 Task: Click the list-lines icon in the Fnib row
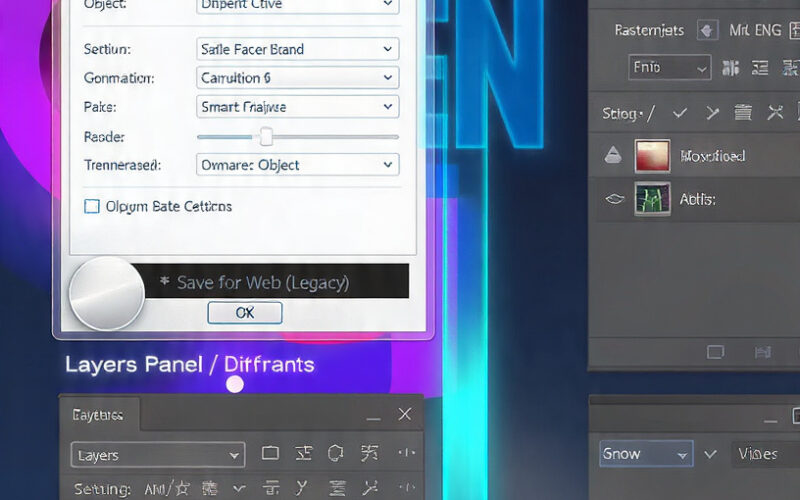coord(760,67)
